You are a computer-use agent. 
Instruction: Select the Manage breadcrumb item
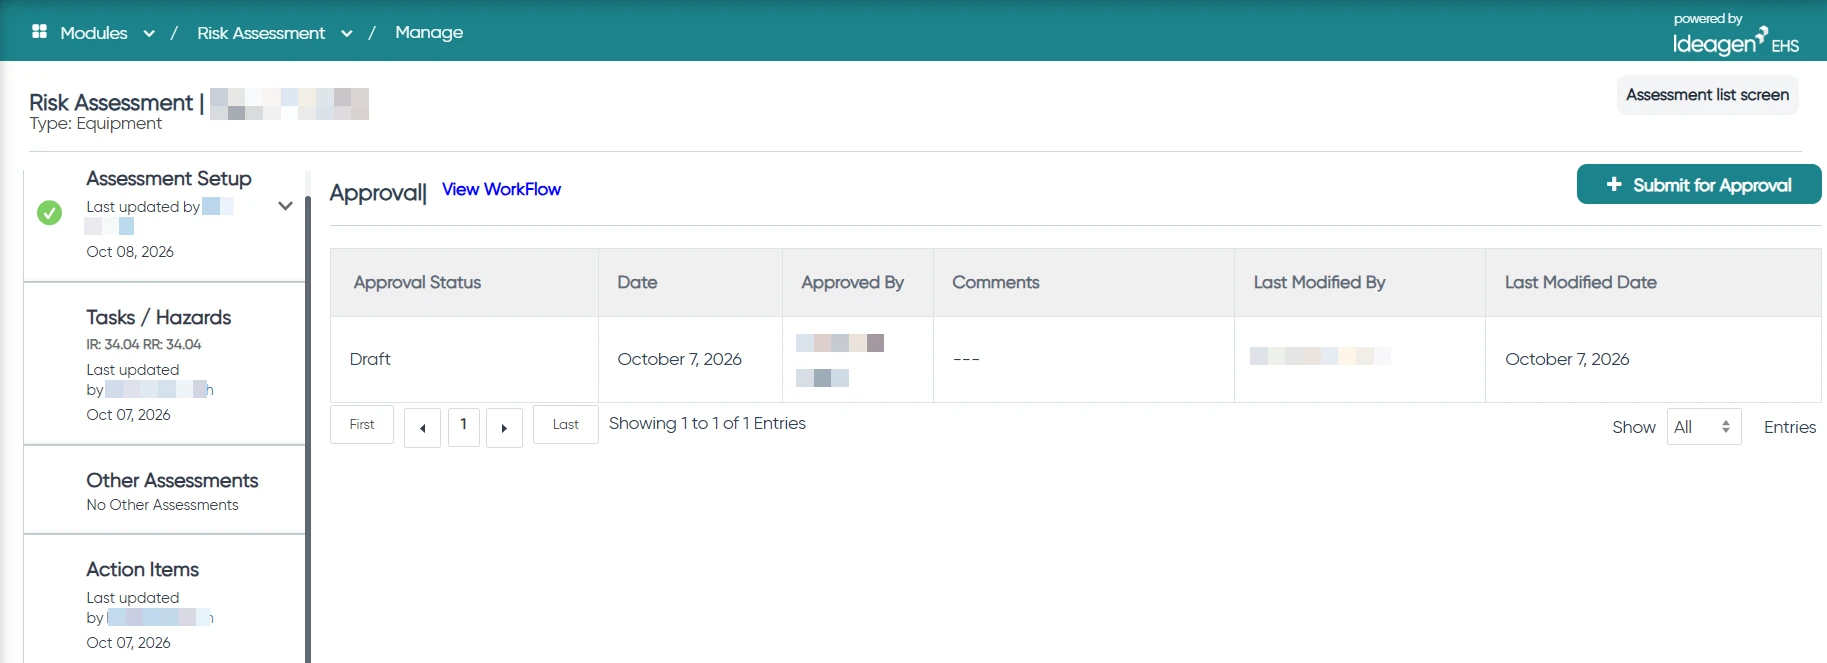coord(429,32)
